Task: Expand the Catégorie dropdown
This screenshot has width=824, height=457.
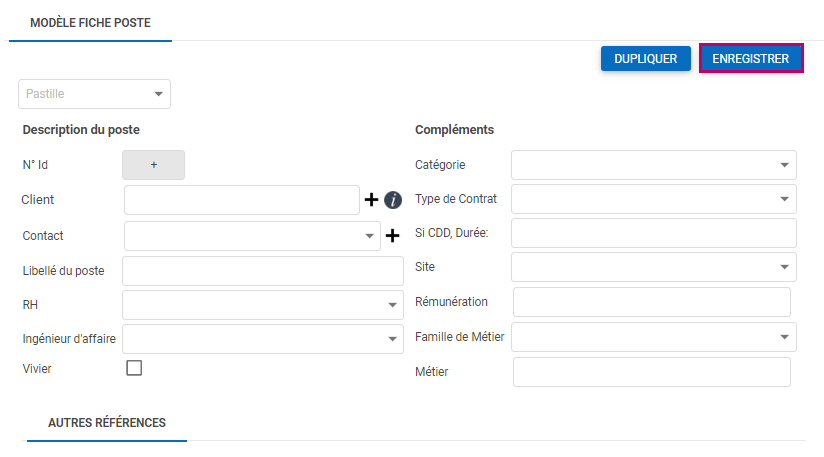Action: [654, 165]
